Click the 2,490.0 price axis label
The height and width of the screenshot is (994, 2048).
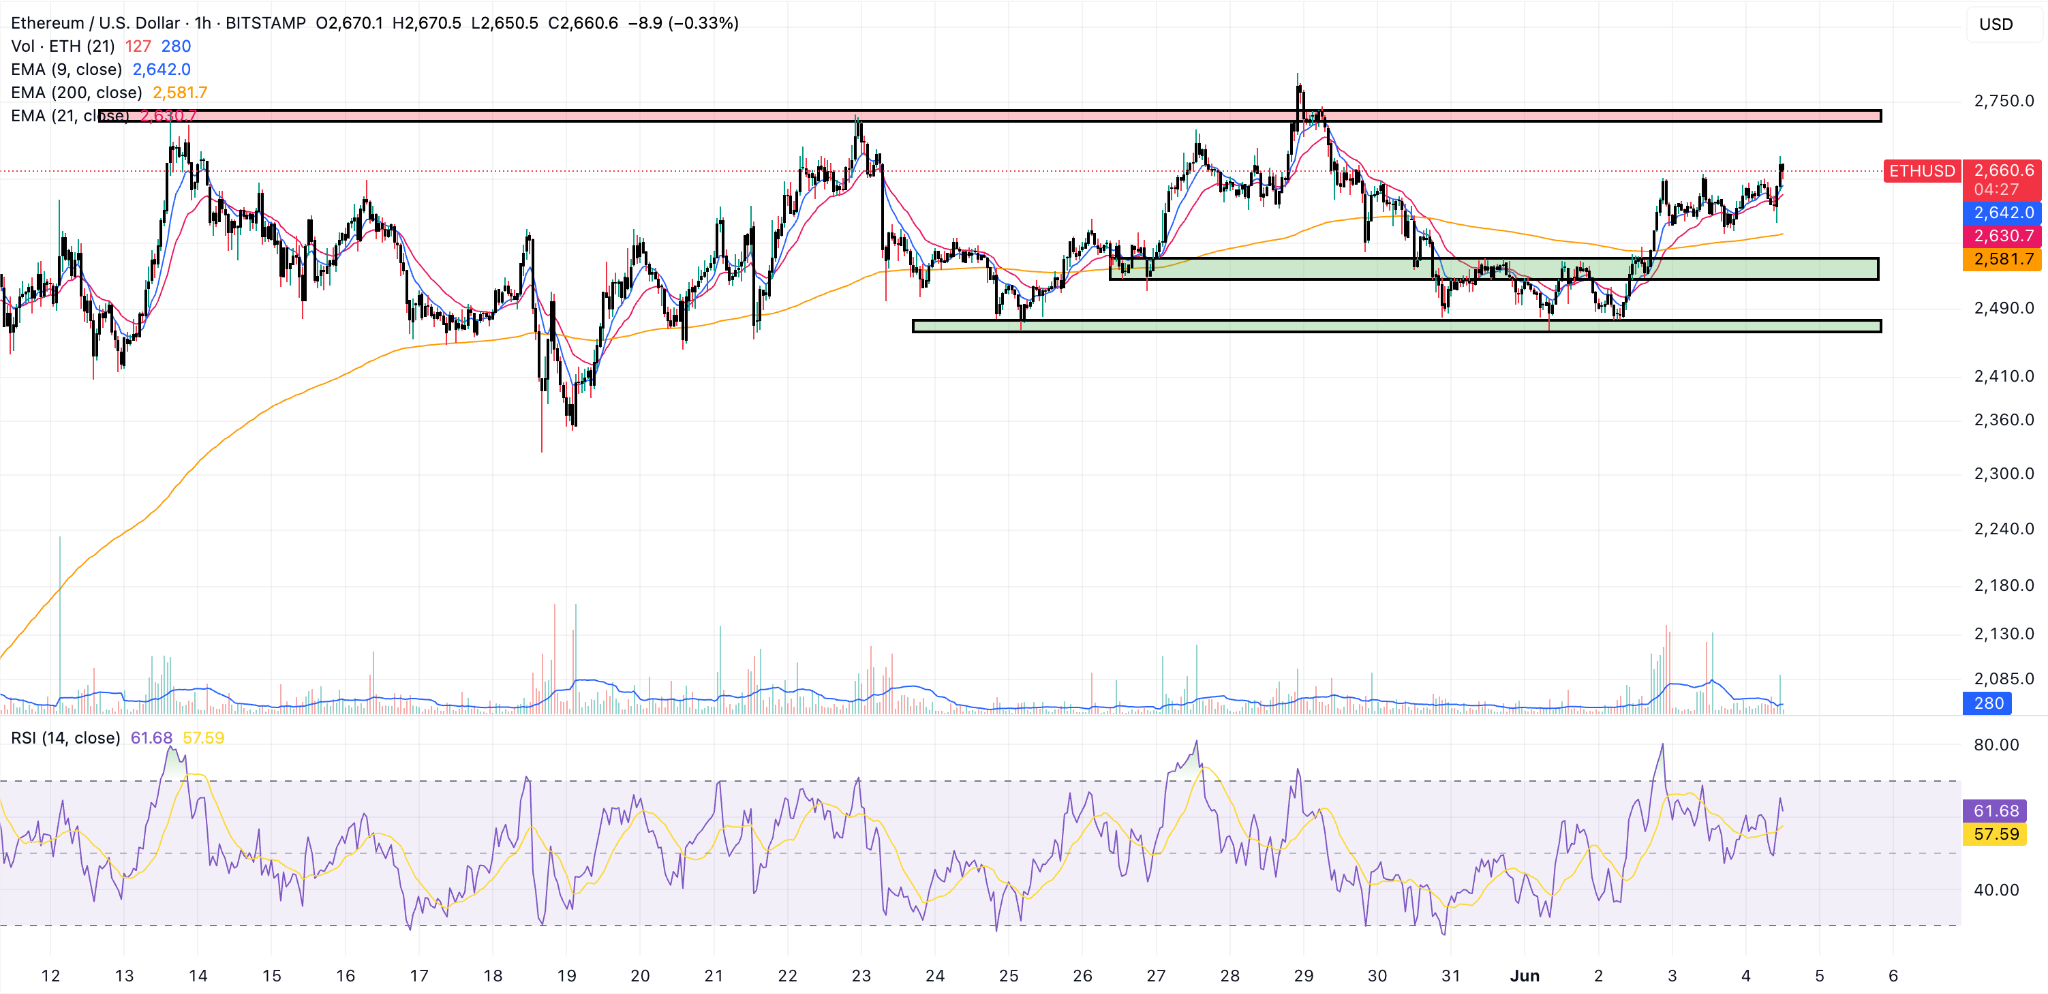pyautogui.click(x=2004, y=308)
